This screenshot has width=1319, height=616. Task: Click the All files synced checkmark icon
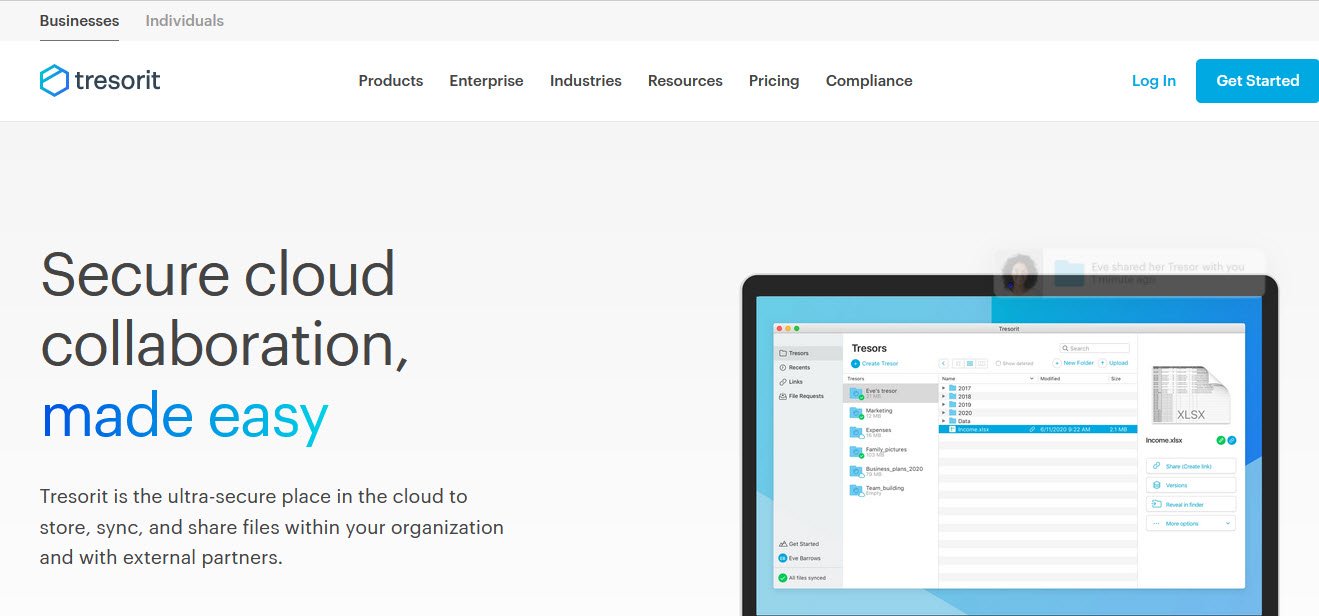pyautogui.click(x=782, y=578)
